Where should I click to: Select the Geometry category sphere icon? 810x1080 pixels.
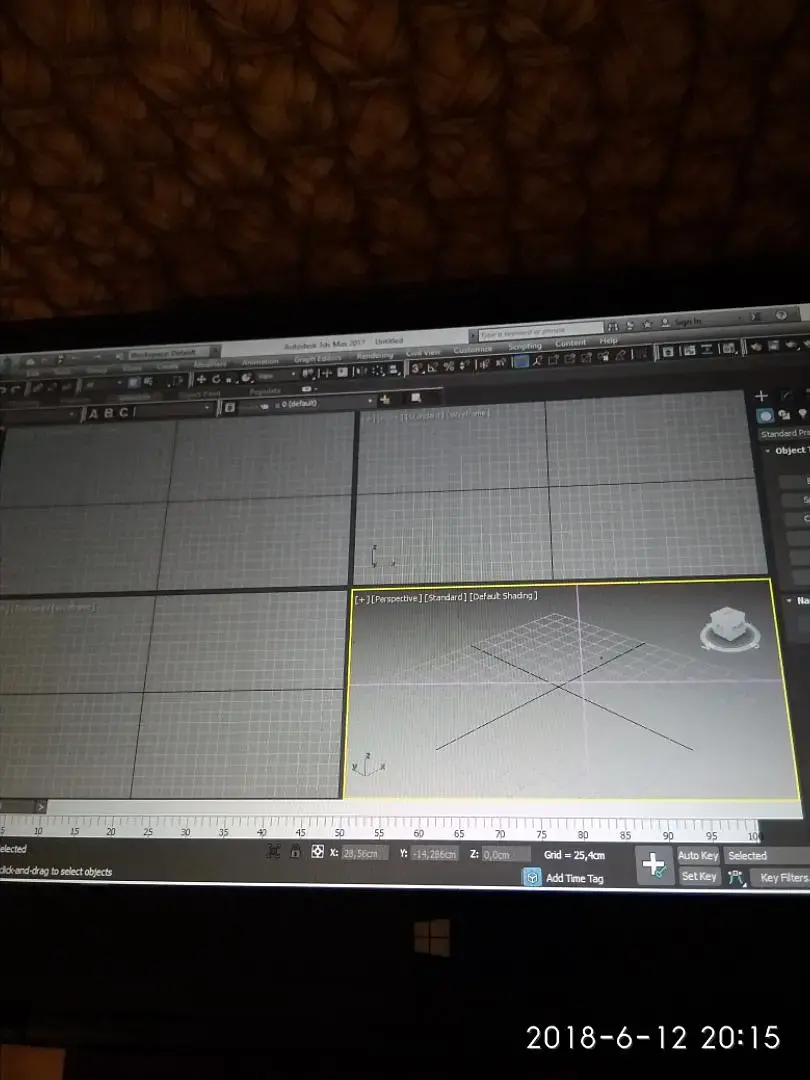765,415
